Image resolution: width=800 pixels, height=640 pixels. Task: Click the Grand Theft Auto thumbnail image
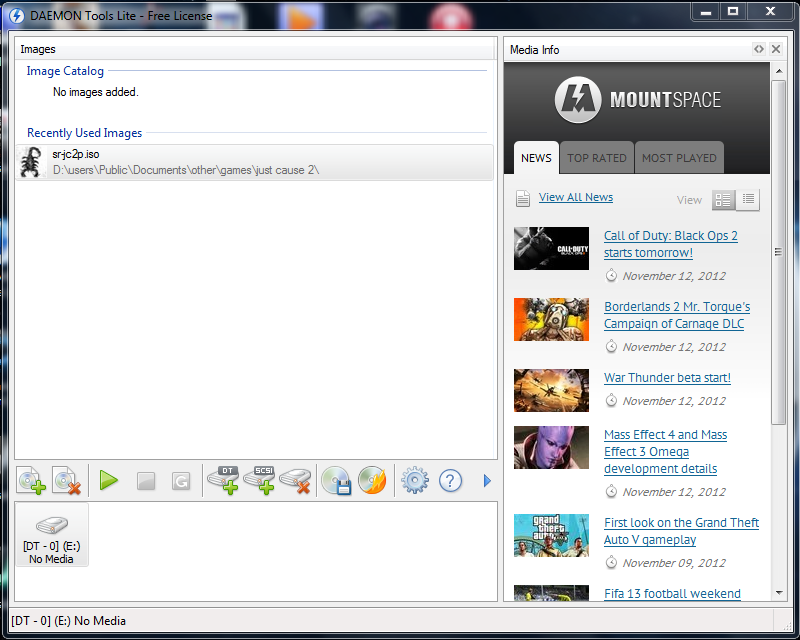point(551,535)
